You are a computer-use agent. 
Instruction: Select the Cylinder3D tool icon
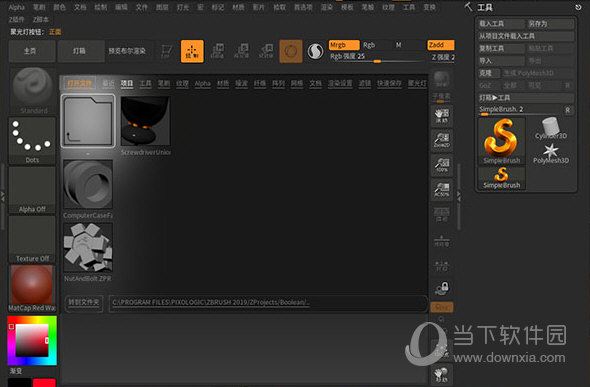(x=550, y=129)
